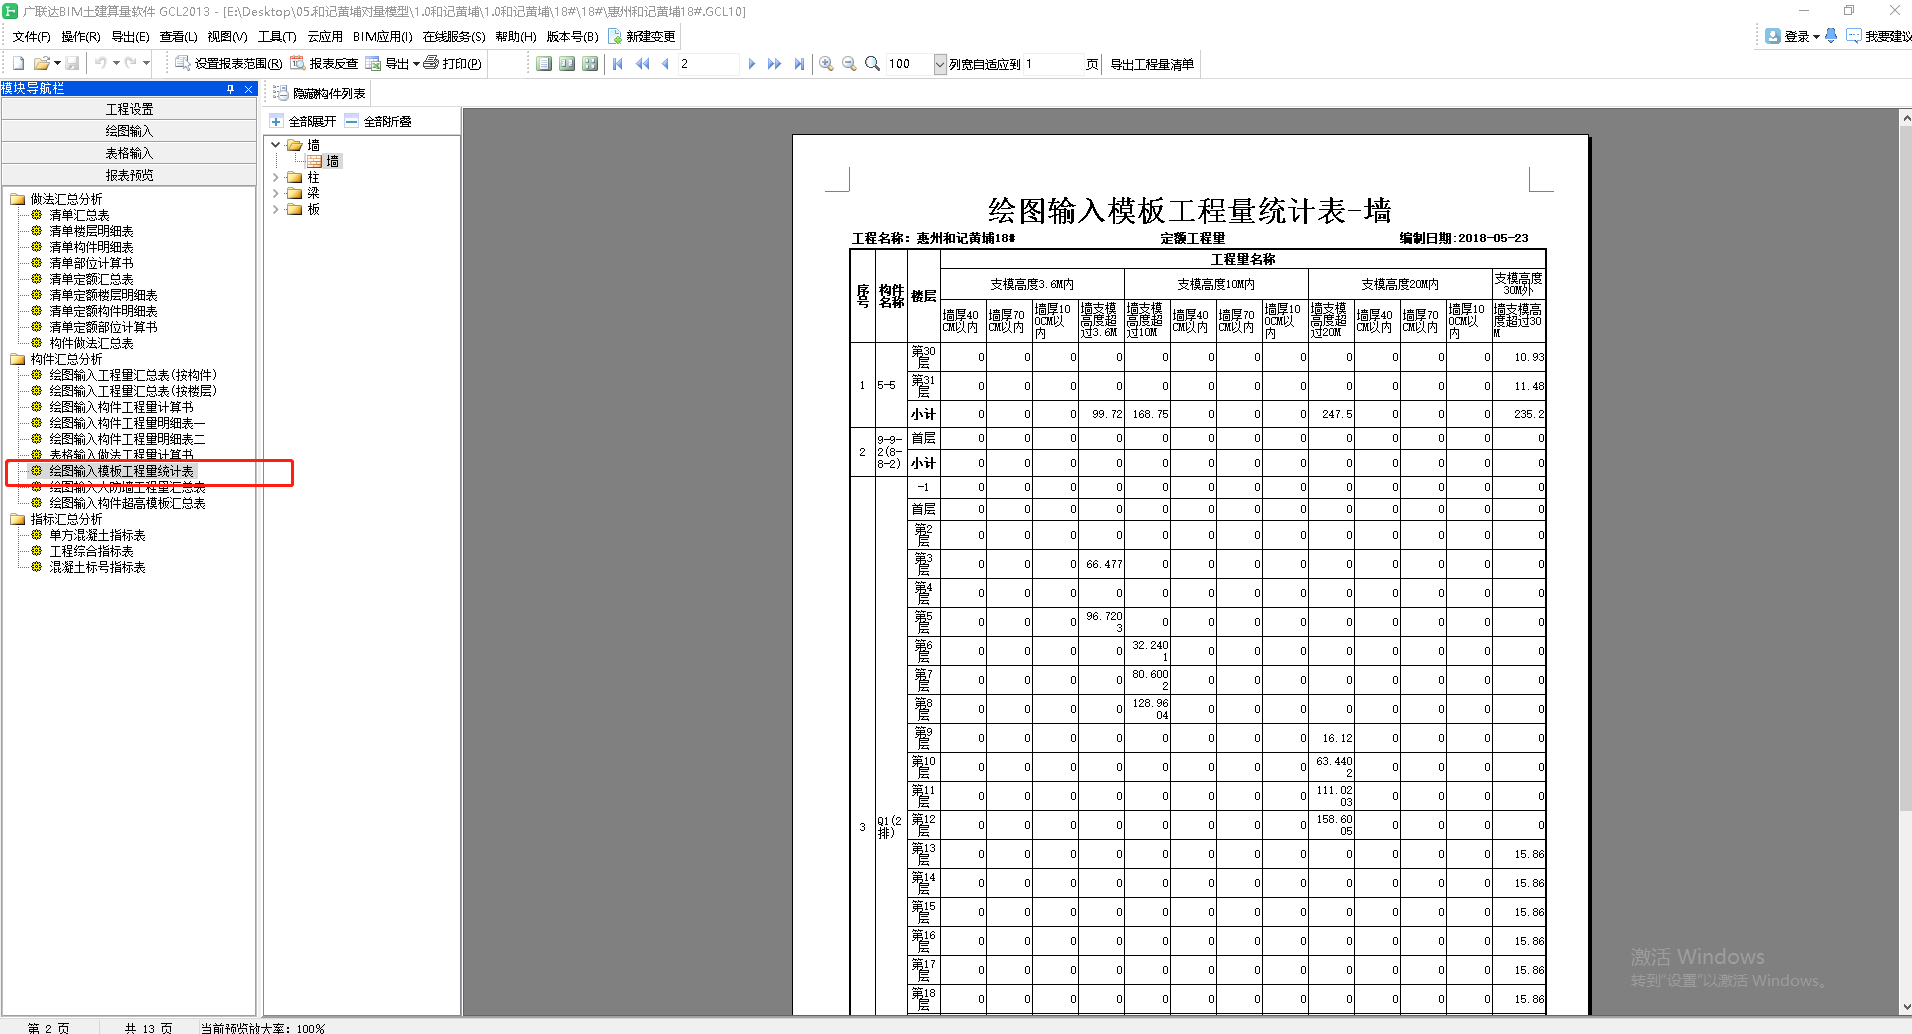Viewport: 1912px width, 1034px height.
Task: Go to the next report page
Action: [752, 64]
